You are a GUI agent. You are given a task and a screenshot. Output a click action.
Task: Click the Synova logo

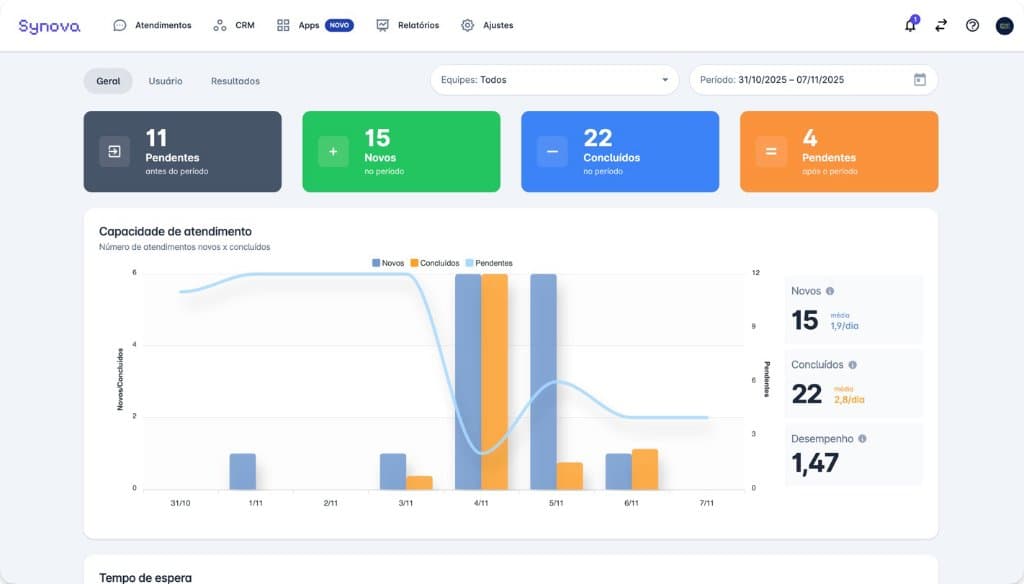pyautogui.click(x=49, y=26)
